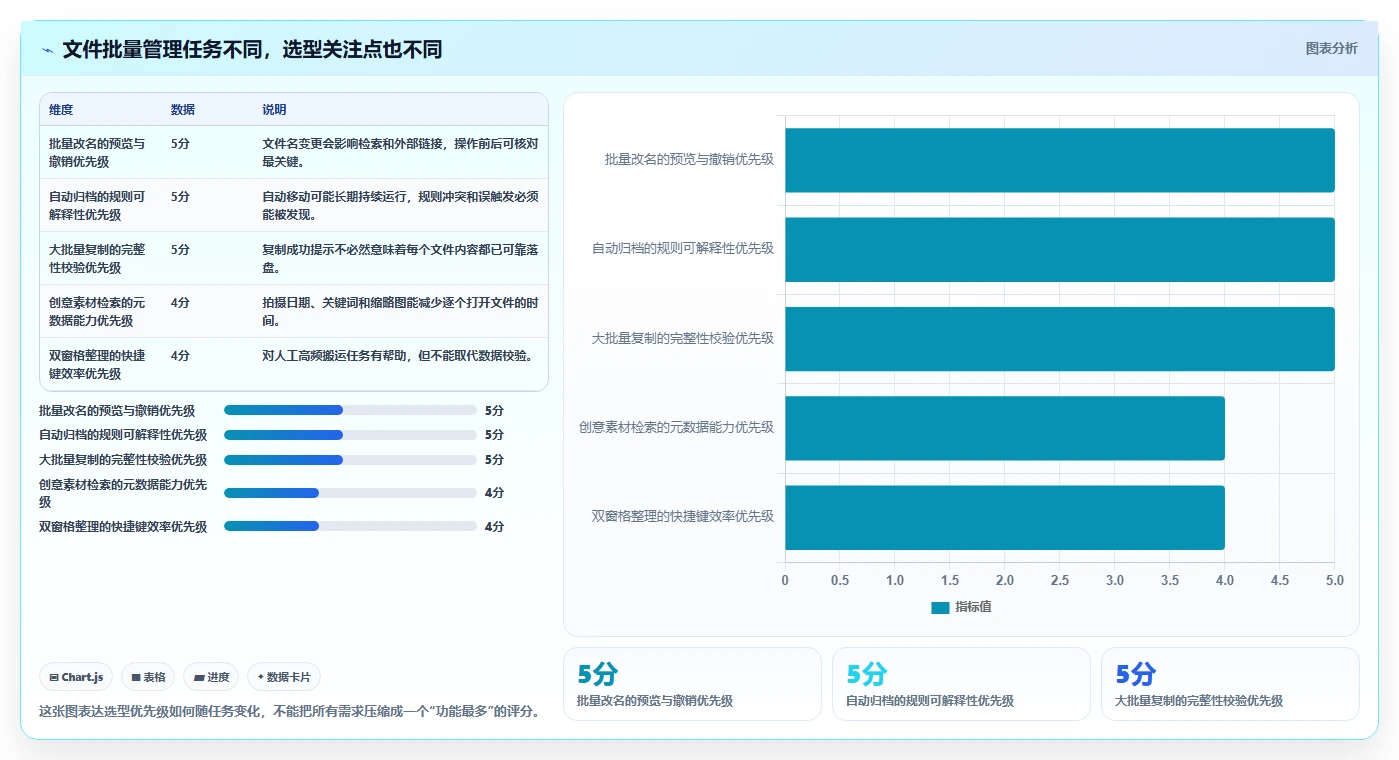Screen dimensions: 1399x760
Task: Click the 说明 column header
Action: point(274,110)
